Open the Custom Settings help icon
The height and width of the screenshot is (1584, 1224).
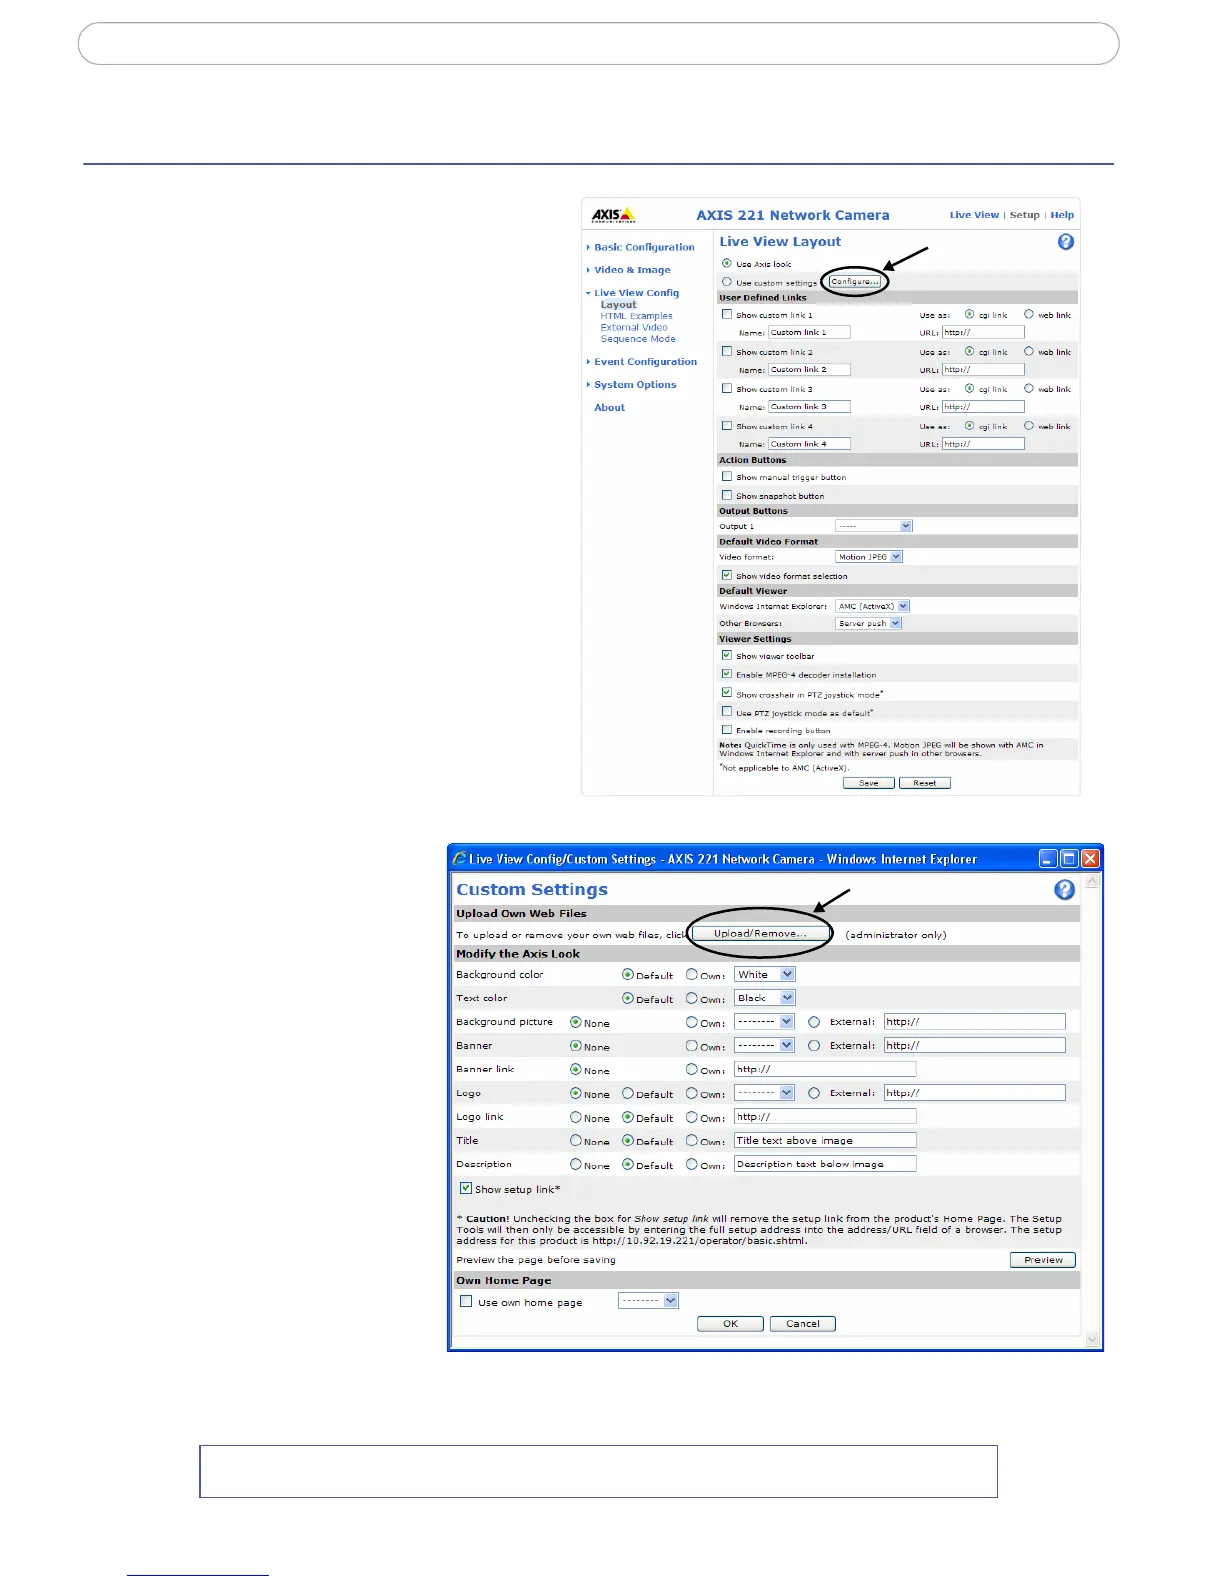1065,889
